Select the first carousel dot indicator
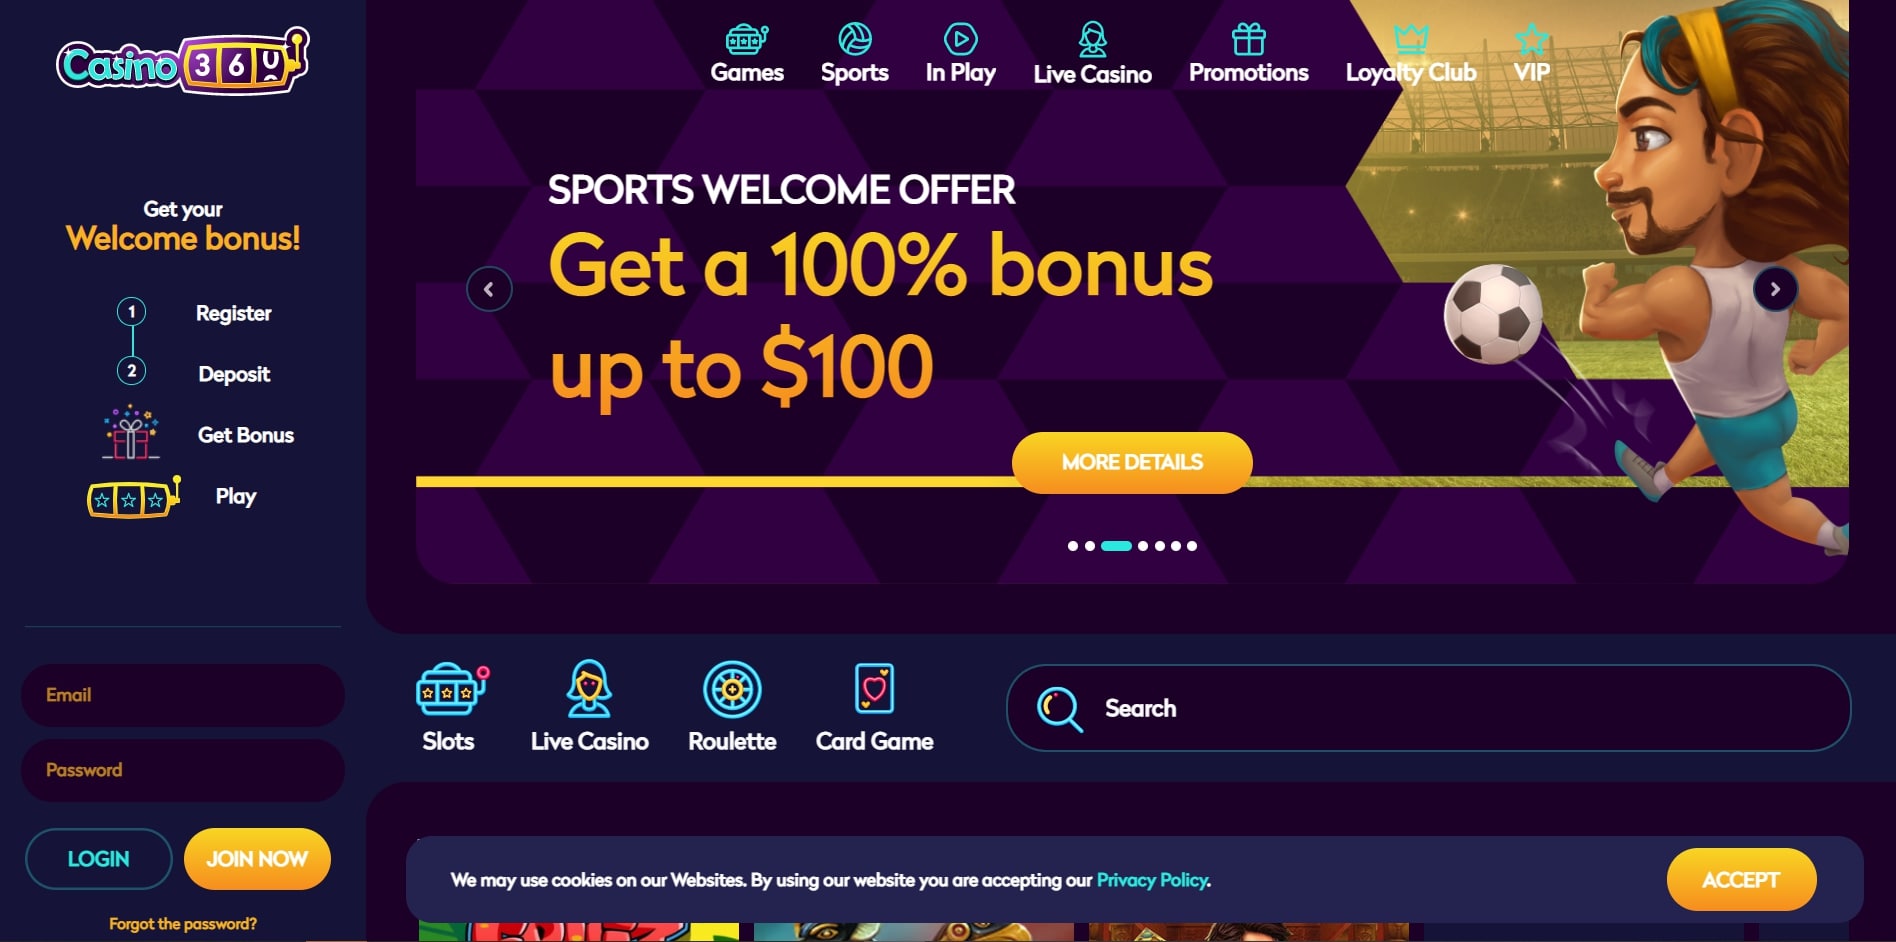The height and width of the screenshot is (942, 1896). pos(1073,546)
